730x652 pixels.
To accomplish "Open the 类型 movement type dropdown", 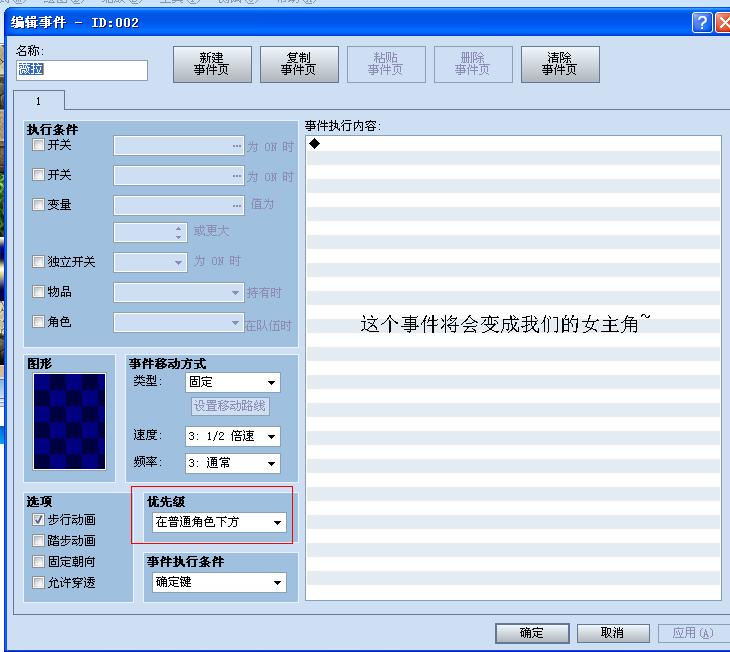I will coord(233,382).
